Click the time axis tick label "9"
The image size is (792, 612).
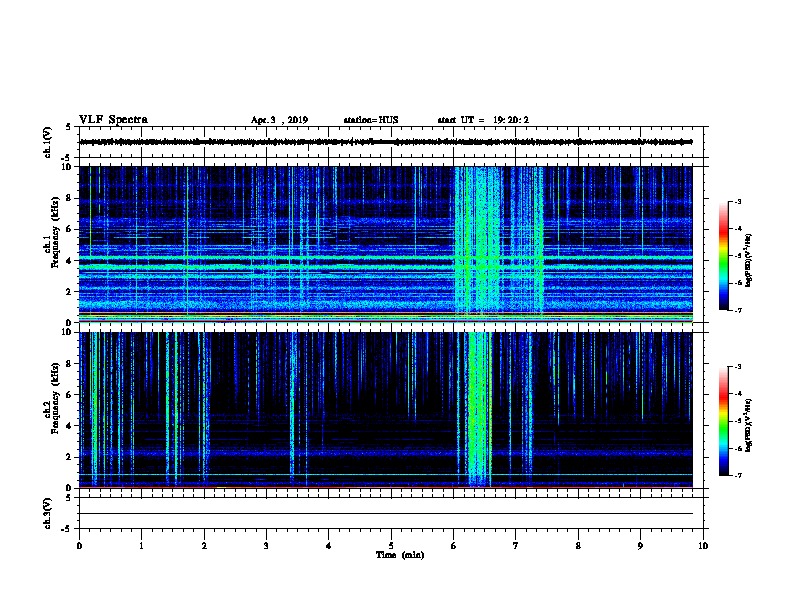click(x=640, y=546)
